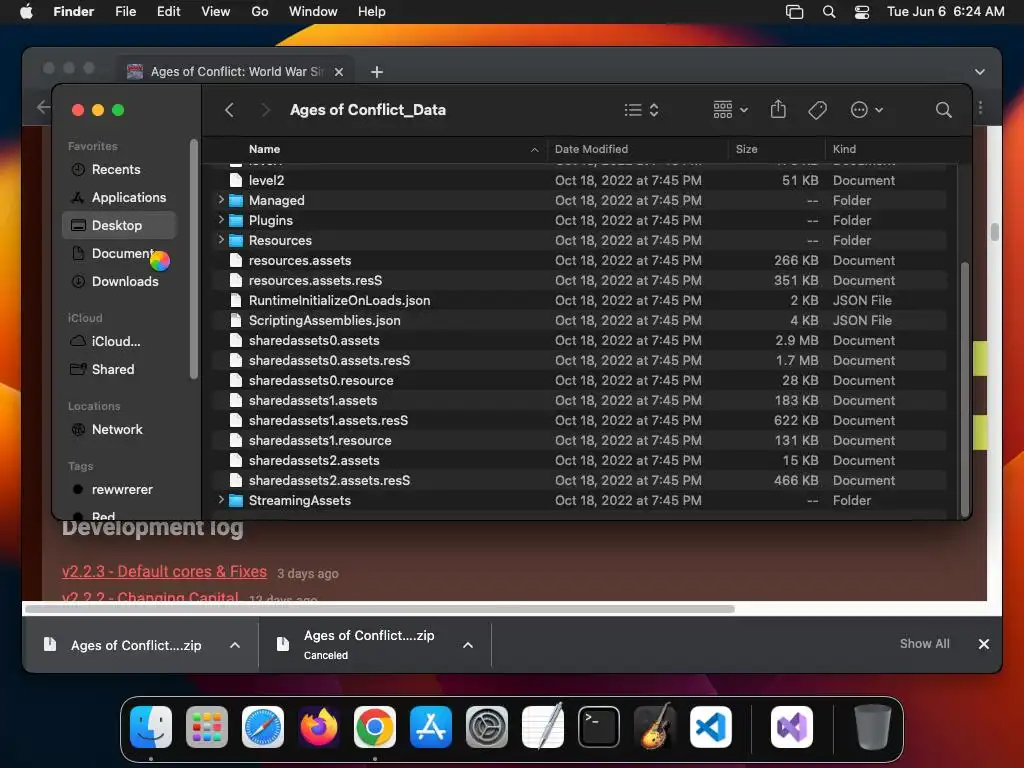Select sharedassets0.resource file
The height and width of the screenshot is (768, 1024).
coord(581,380)
